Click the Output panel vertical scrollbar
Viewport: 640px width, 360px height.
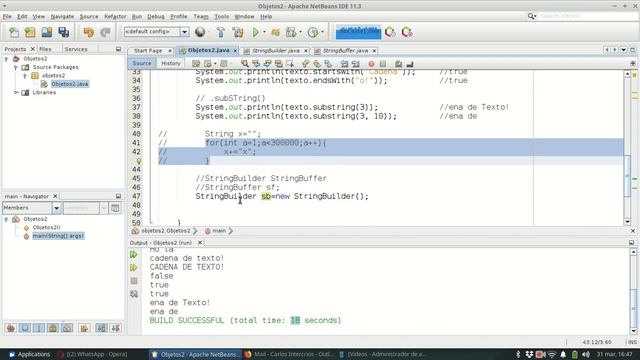coord(633,291)
